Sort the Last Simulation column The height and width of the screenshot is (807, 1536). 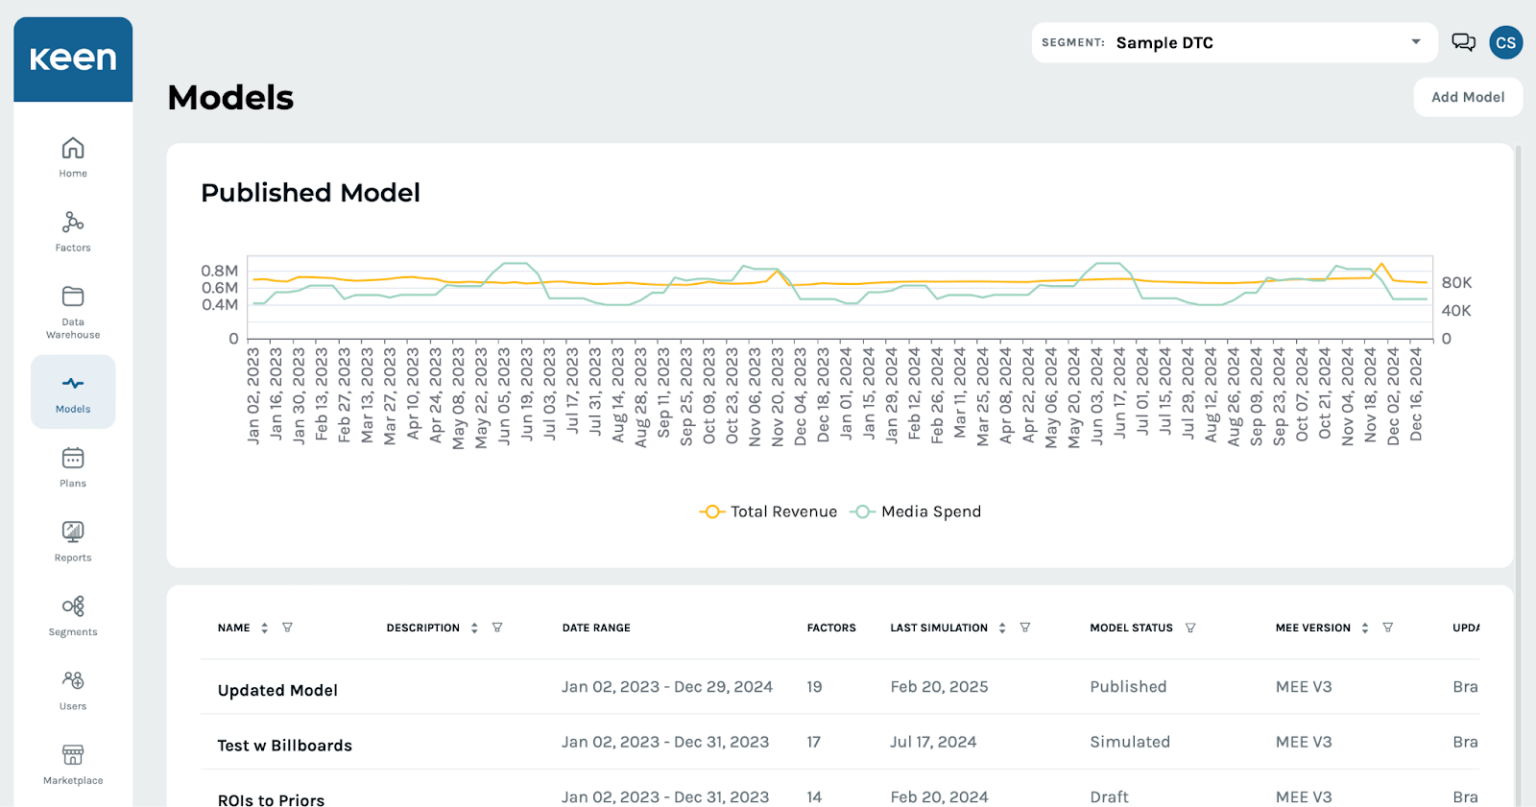1001,627
